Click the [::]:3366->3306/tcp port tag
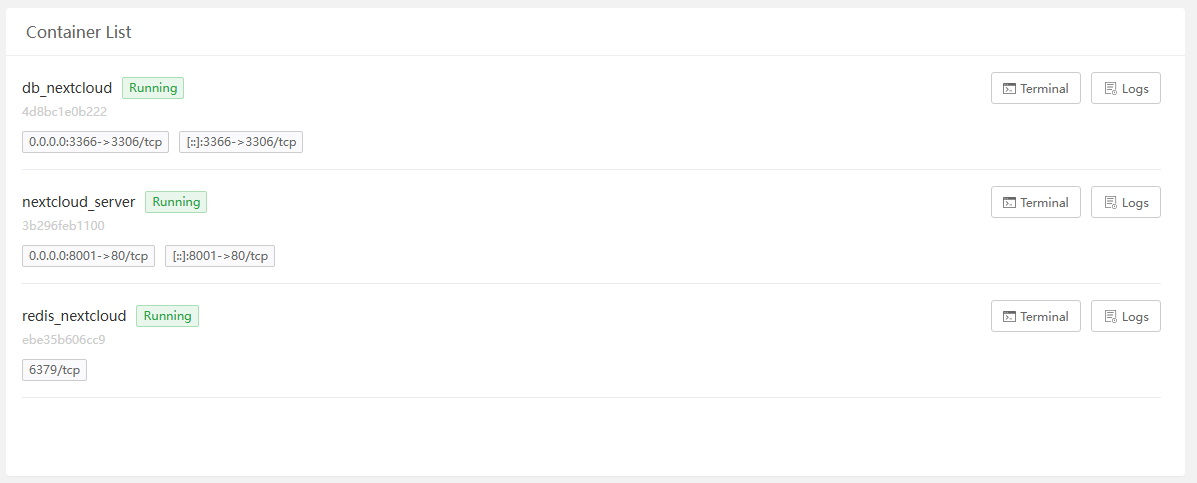Viewport: 1197px width, 483px height. point(241,142)
